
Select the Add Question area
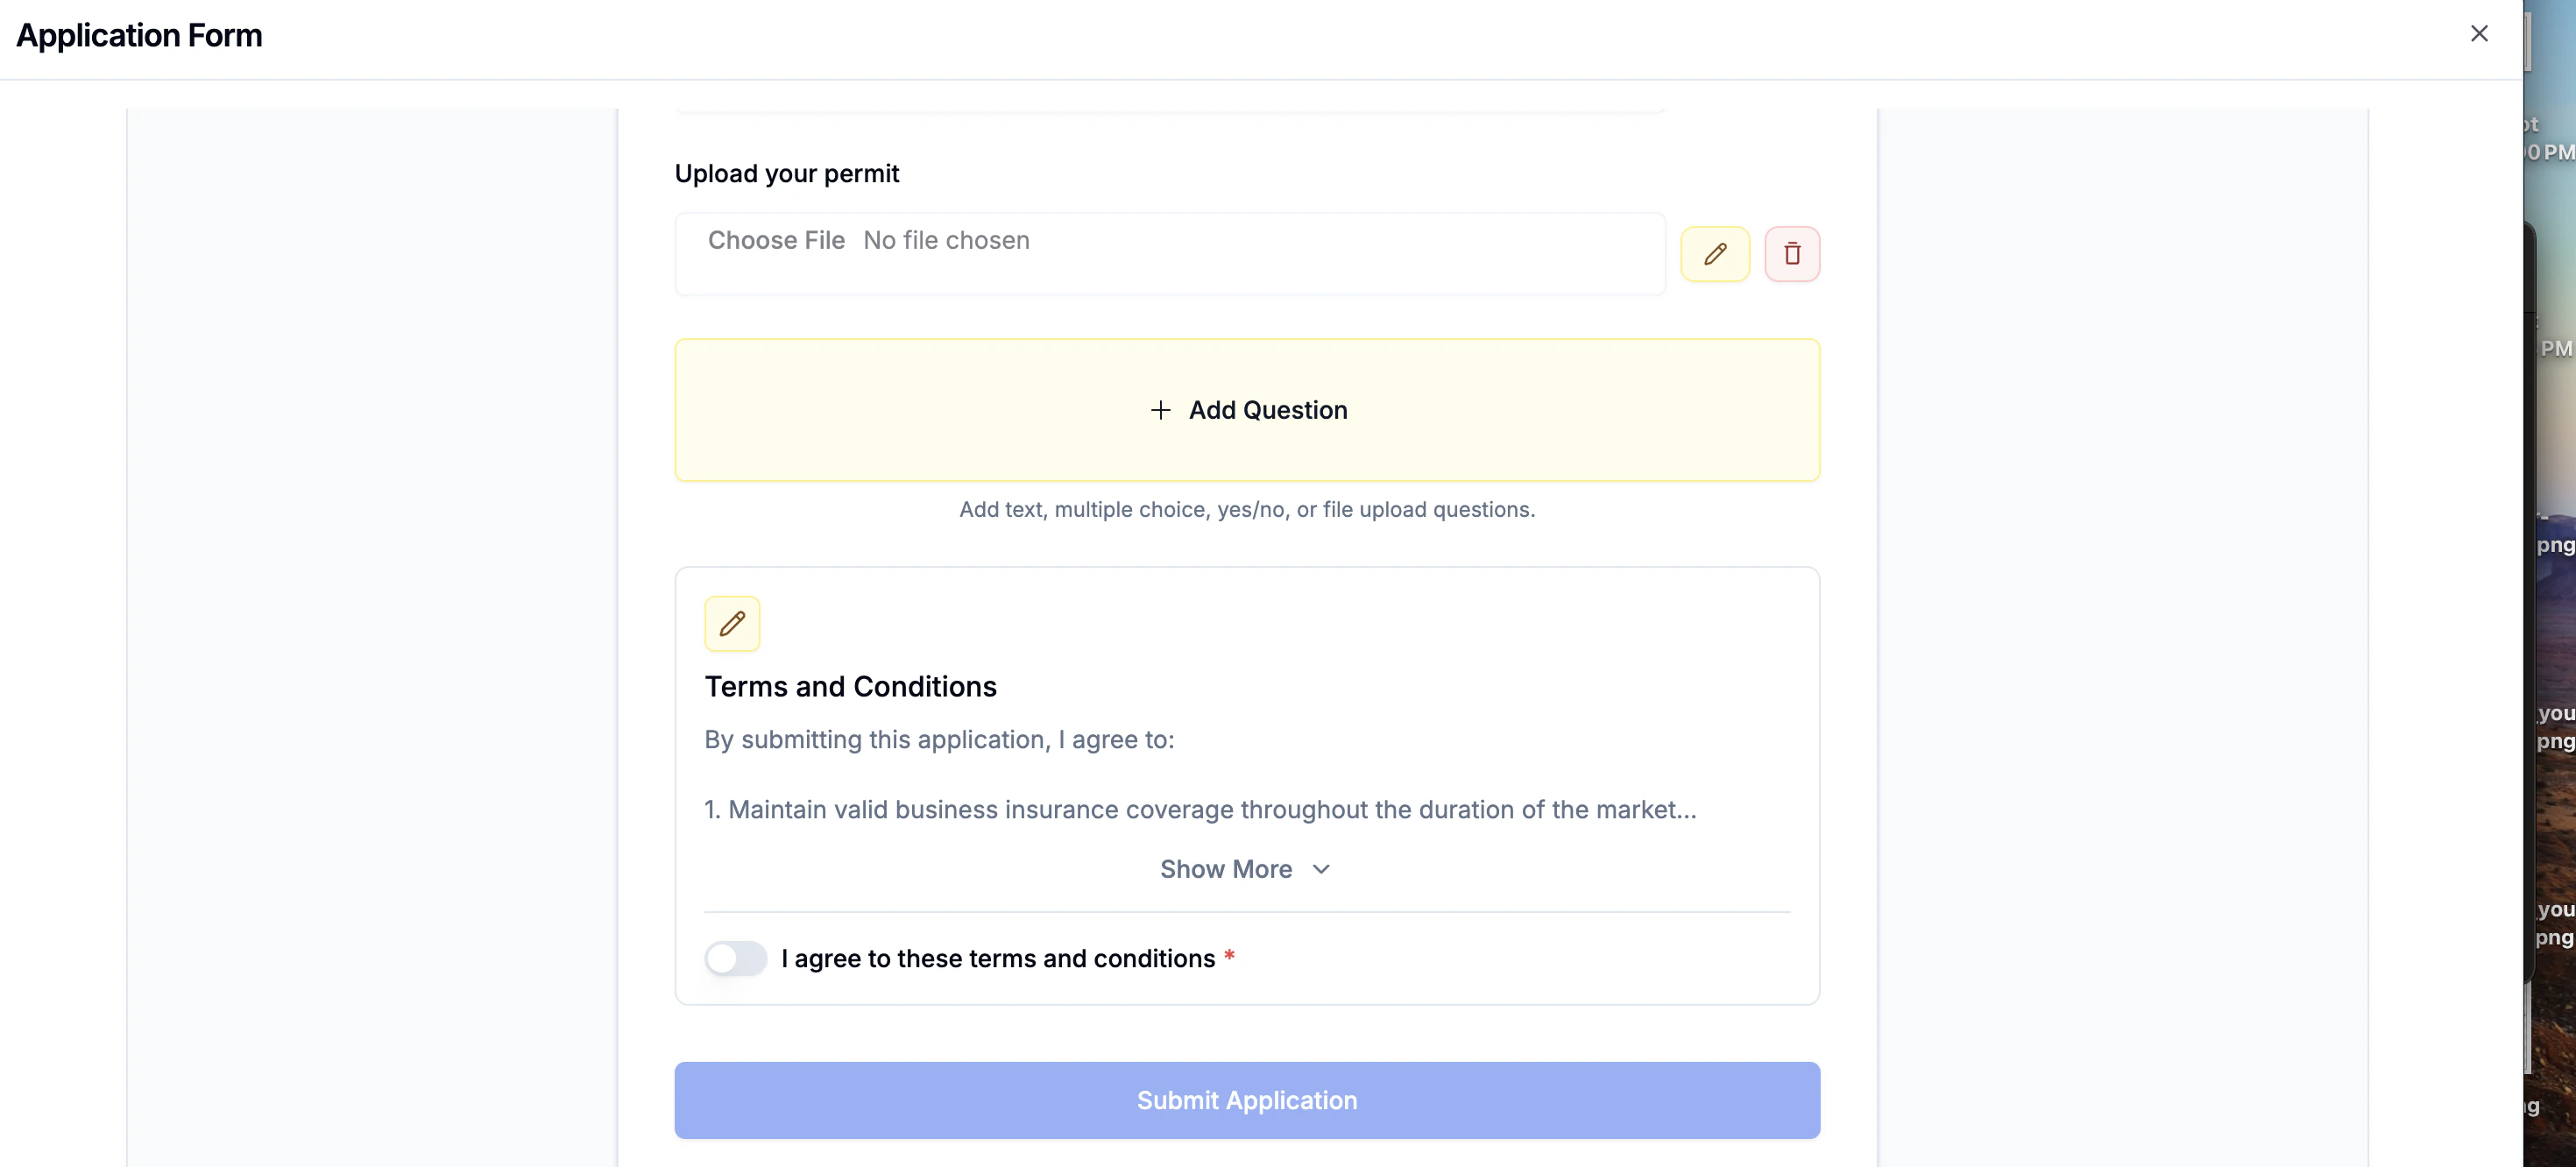click(x=1247, y=410)
